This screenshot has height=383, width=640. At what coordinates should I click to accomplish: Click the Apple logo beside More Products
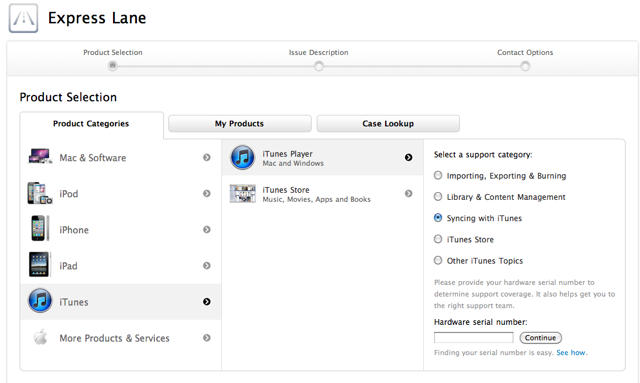(x=40, y=337)
